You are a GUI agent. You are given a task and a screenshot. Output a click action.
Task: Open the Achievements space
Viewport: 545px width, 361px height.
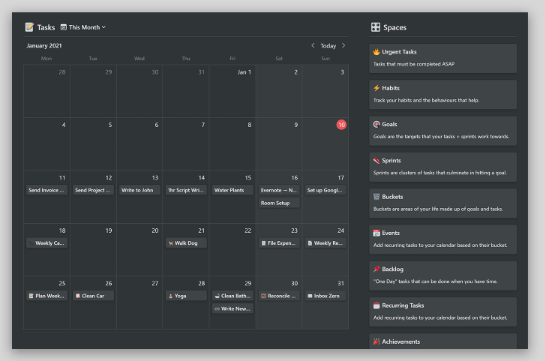tap(443, 342)
